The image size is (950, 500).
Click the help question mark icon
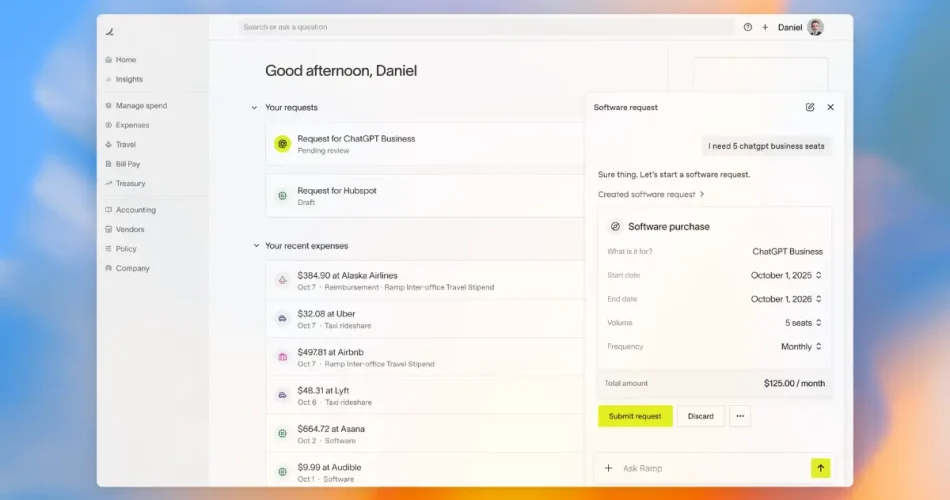(x=748, y=27)
